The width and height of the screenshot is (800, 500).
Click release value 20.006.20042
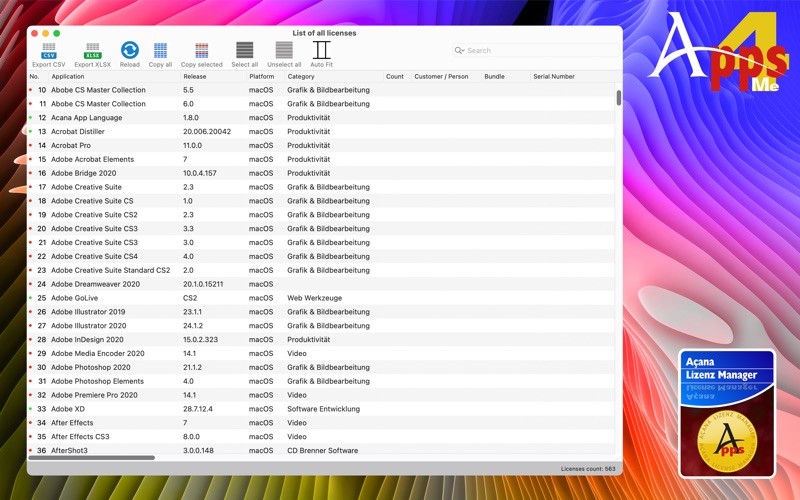tap(207, 132)
